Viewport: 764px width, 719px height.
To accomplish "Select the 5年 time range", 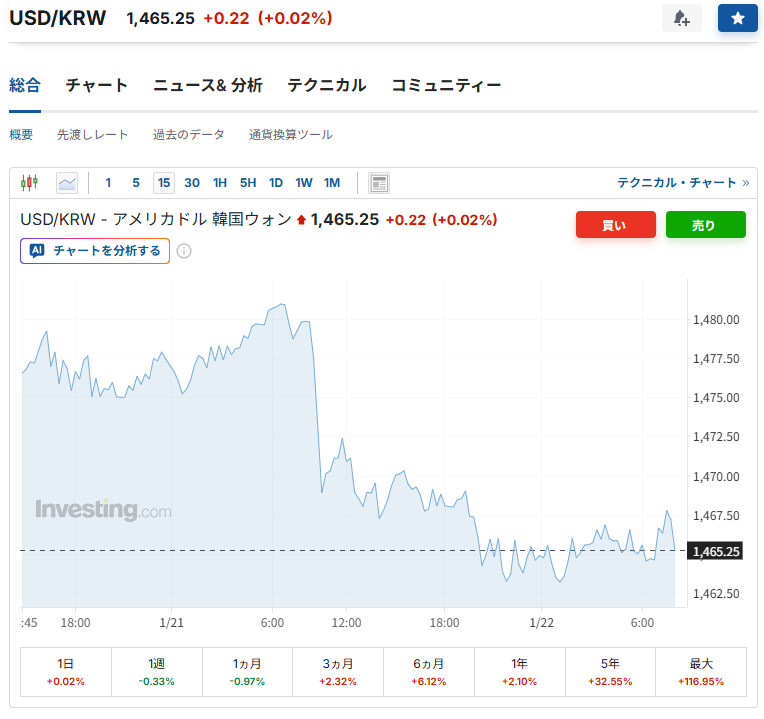I will pyautogui.click(x=610, y=671).
